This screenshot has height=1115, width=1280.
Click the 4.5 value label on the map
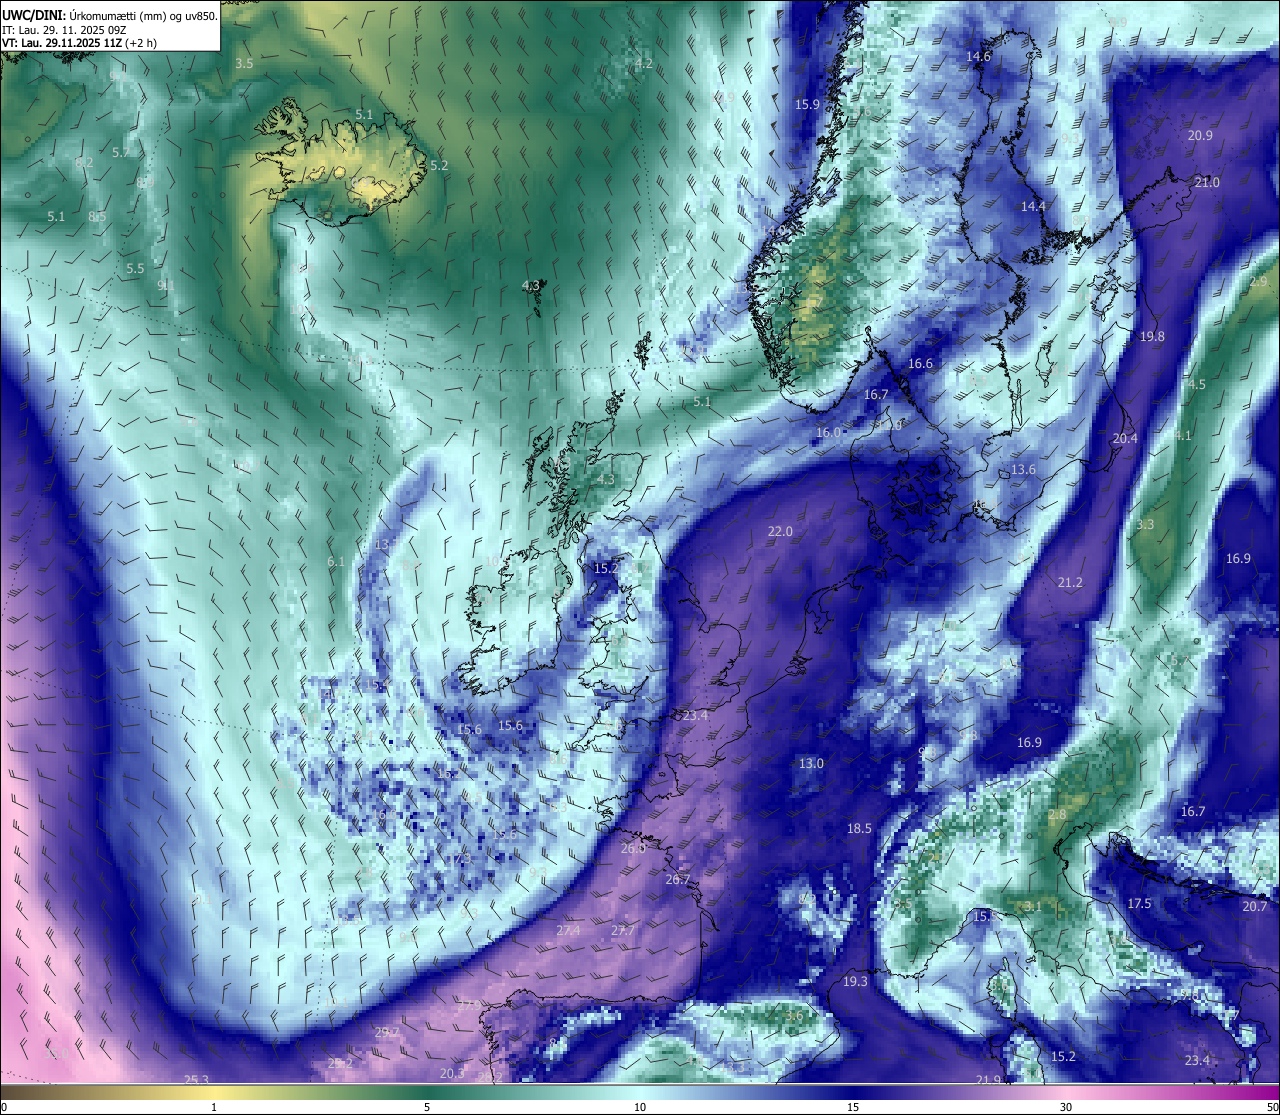click(1197, 385)
